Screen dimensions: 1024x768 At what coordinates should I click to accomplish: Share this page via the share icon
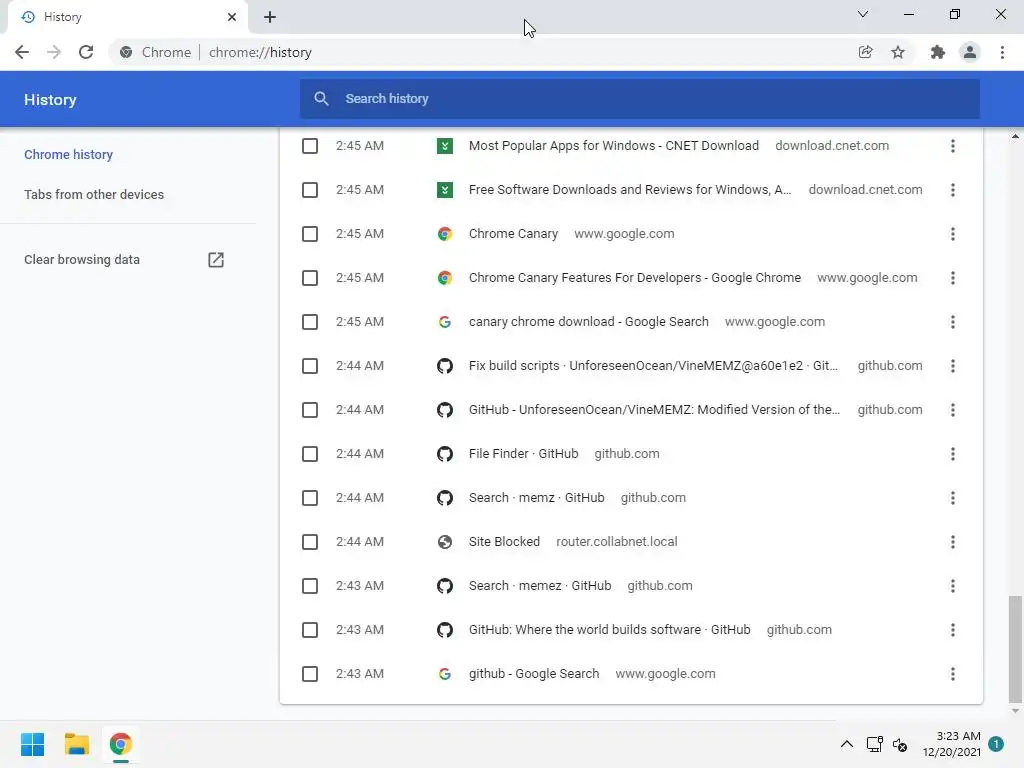[x=865, y=52]
